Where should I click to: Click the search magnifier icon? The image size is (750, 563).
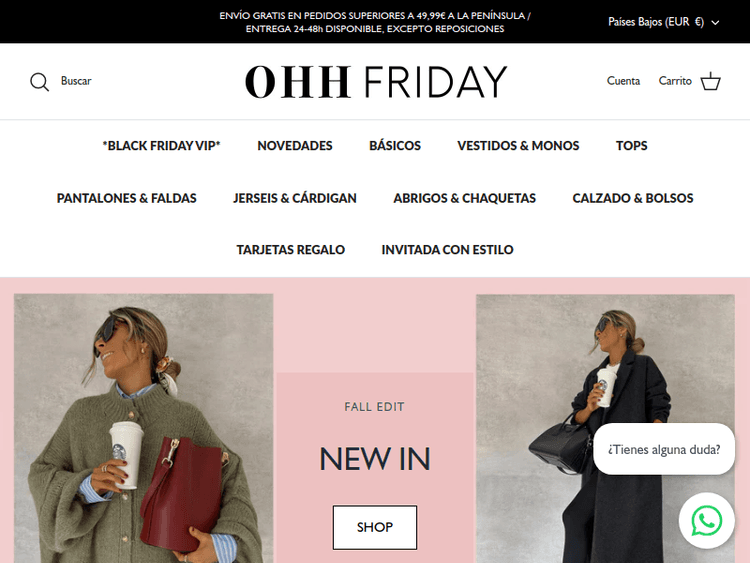pos(39,82)
